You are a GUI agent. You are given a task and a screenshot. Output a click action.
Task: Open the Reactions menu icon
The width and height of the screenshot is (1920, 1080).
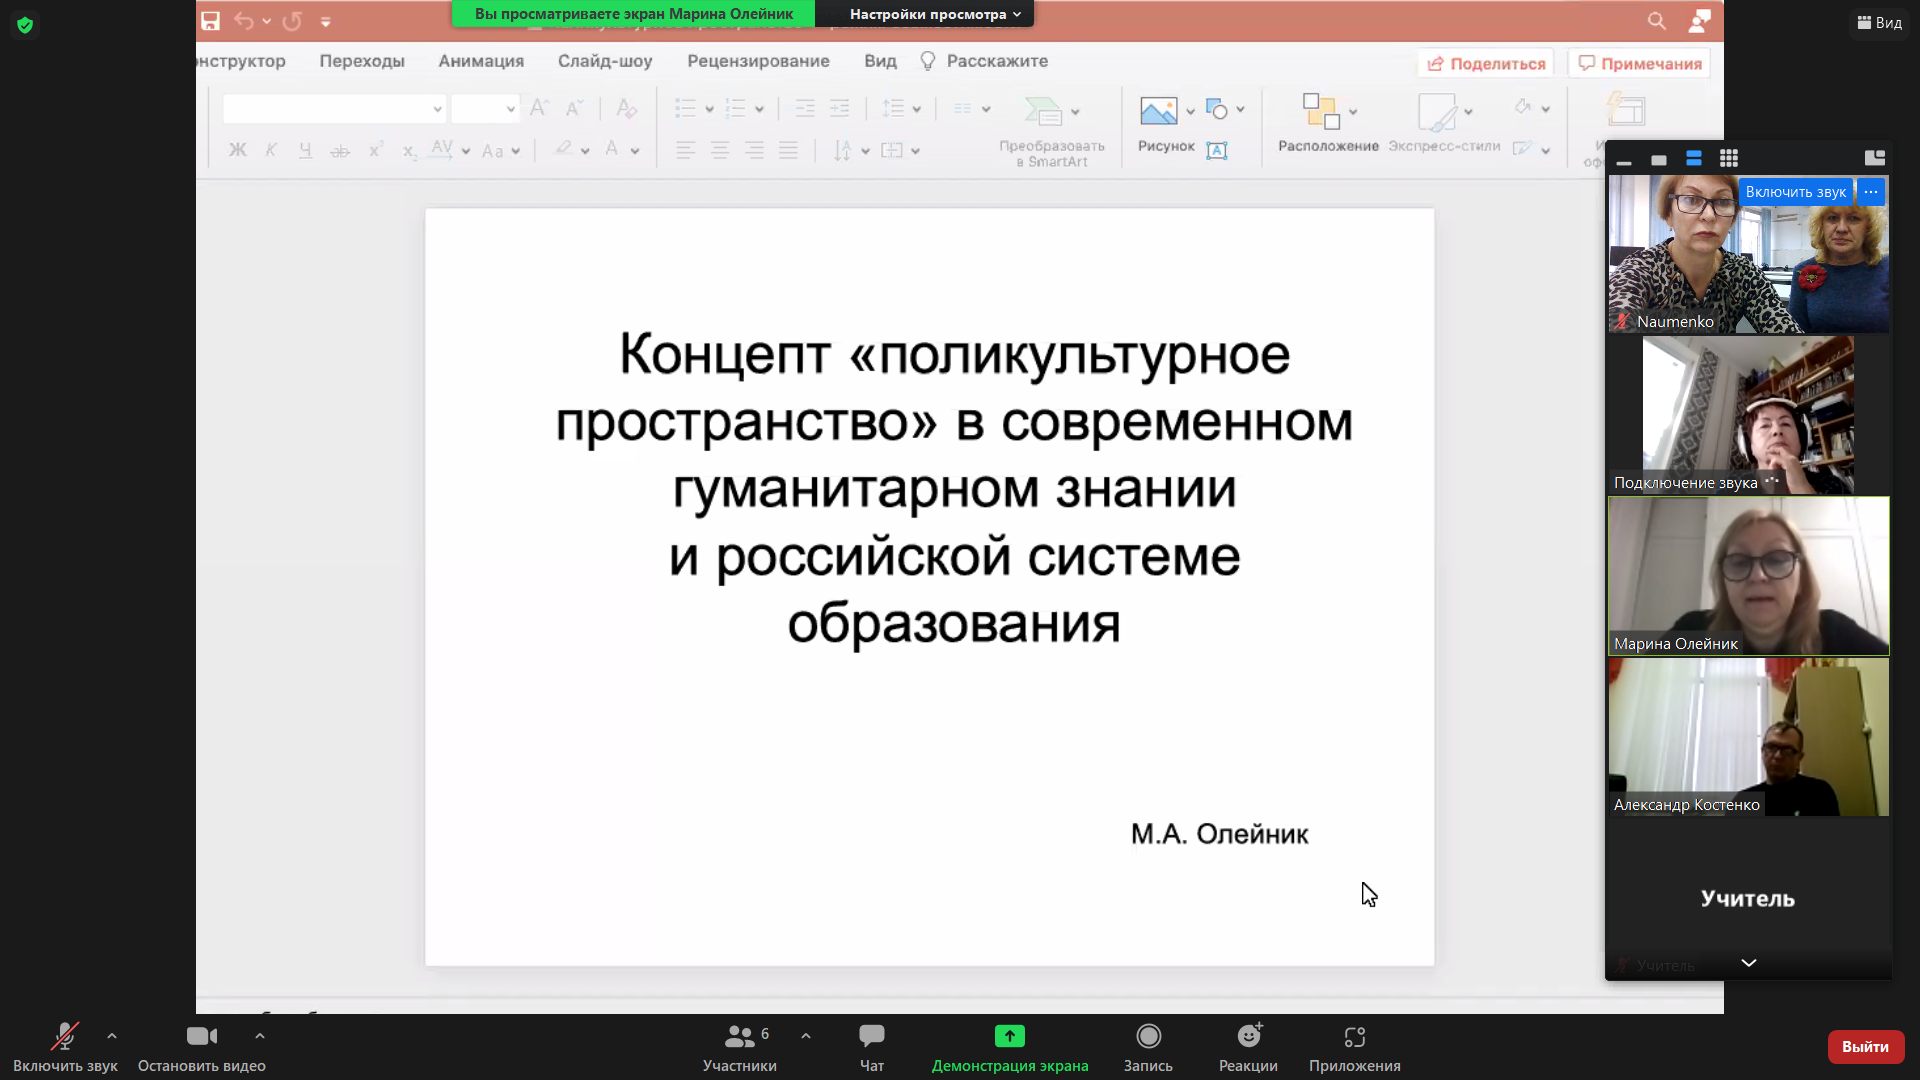point(1248,1036)
